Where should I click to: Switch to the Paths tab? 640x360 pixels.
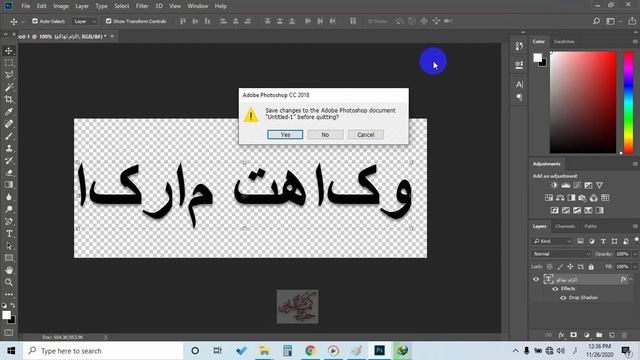[x=590, y=226]
